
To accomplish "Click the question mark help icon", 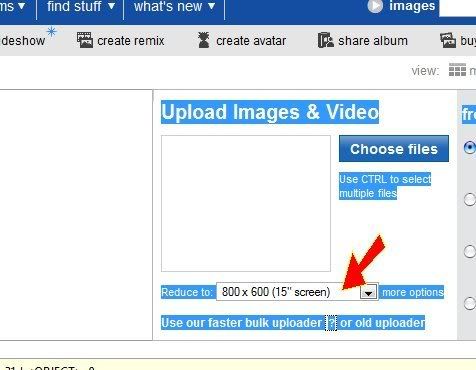I will pyautogui.click(x=331, y=322).
